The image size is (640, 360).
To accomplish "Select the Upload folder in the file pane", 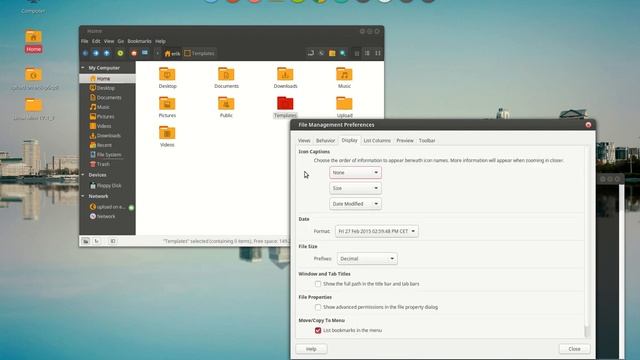I will pyautogui.click(x=344, y=107).
